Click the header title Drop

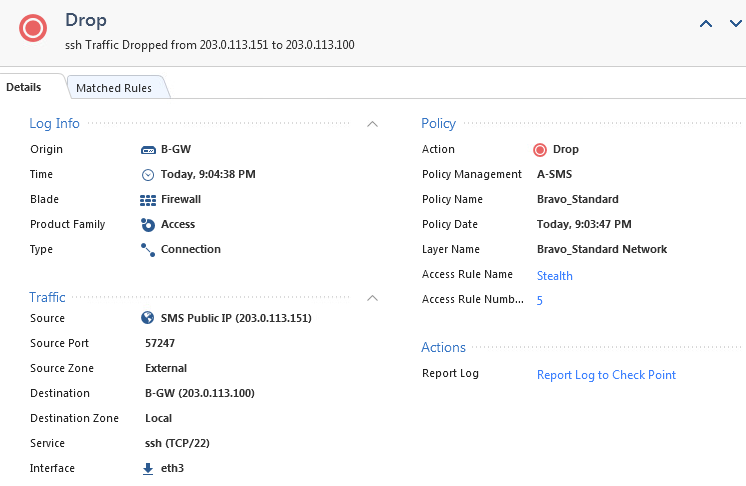click(86, 20)
